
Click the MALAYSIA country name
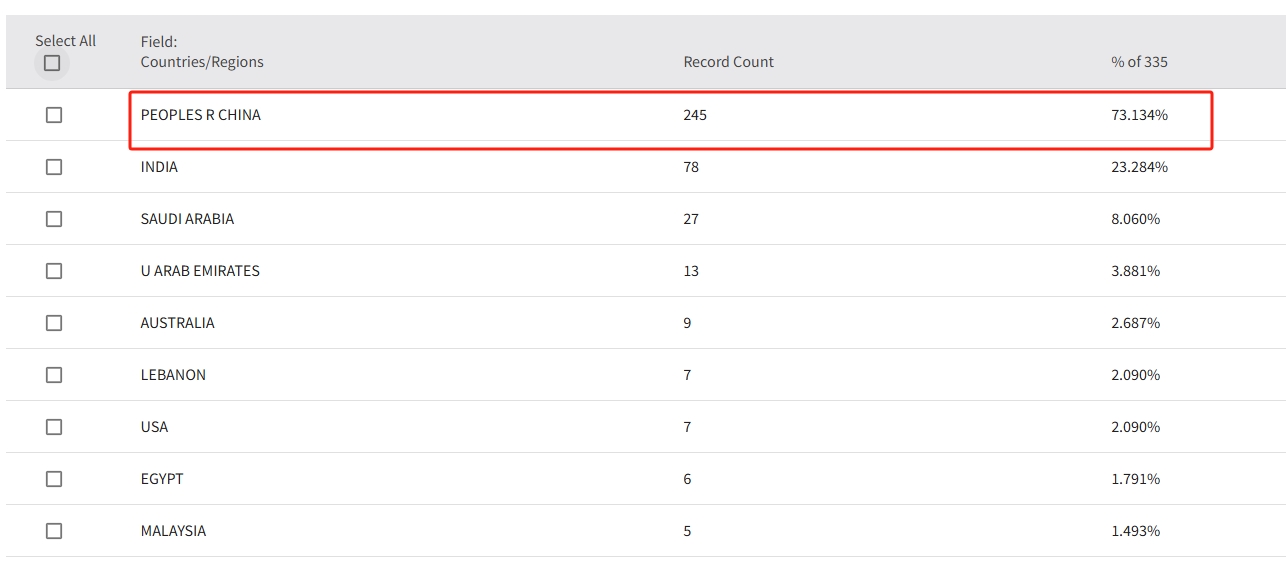click(x=173, y=531)
